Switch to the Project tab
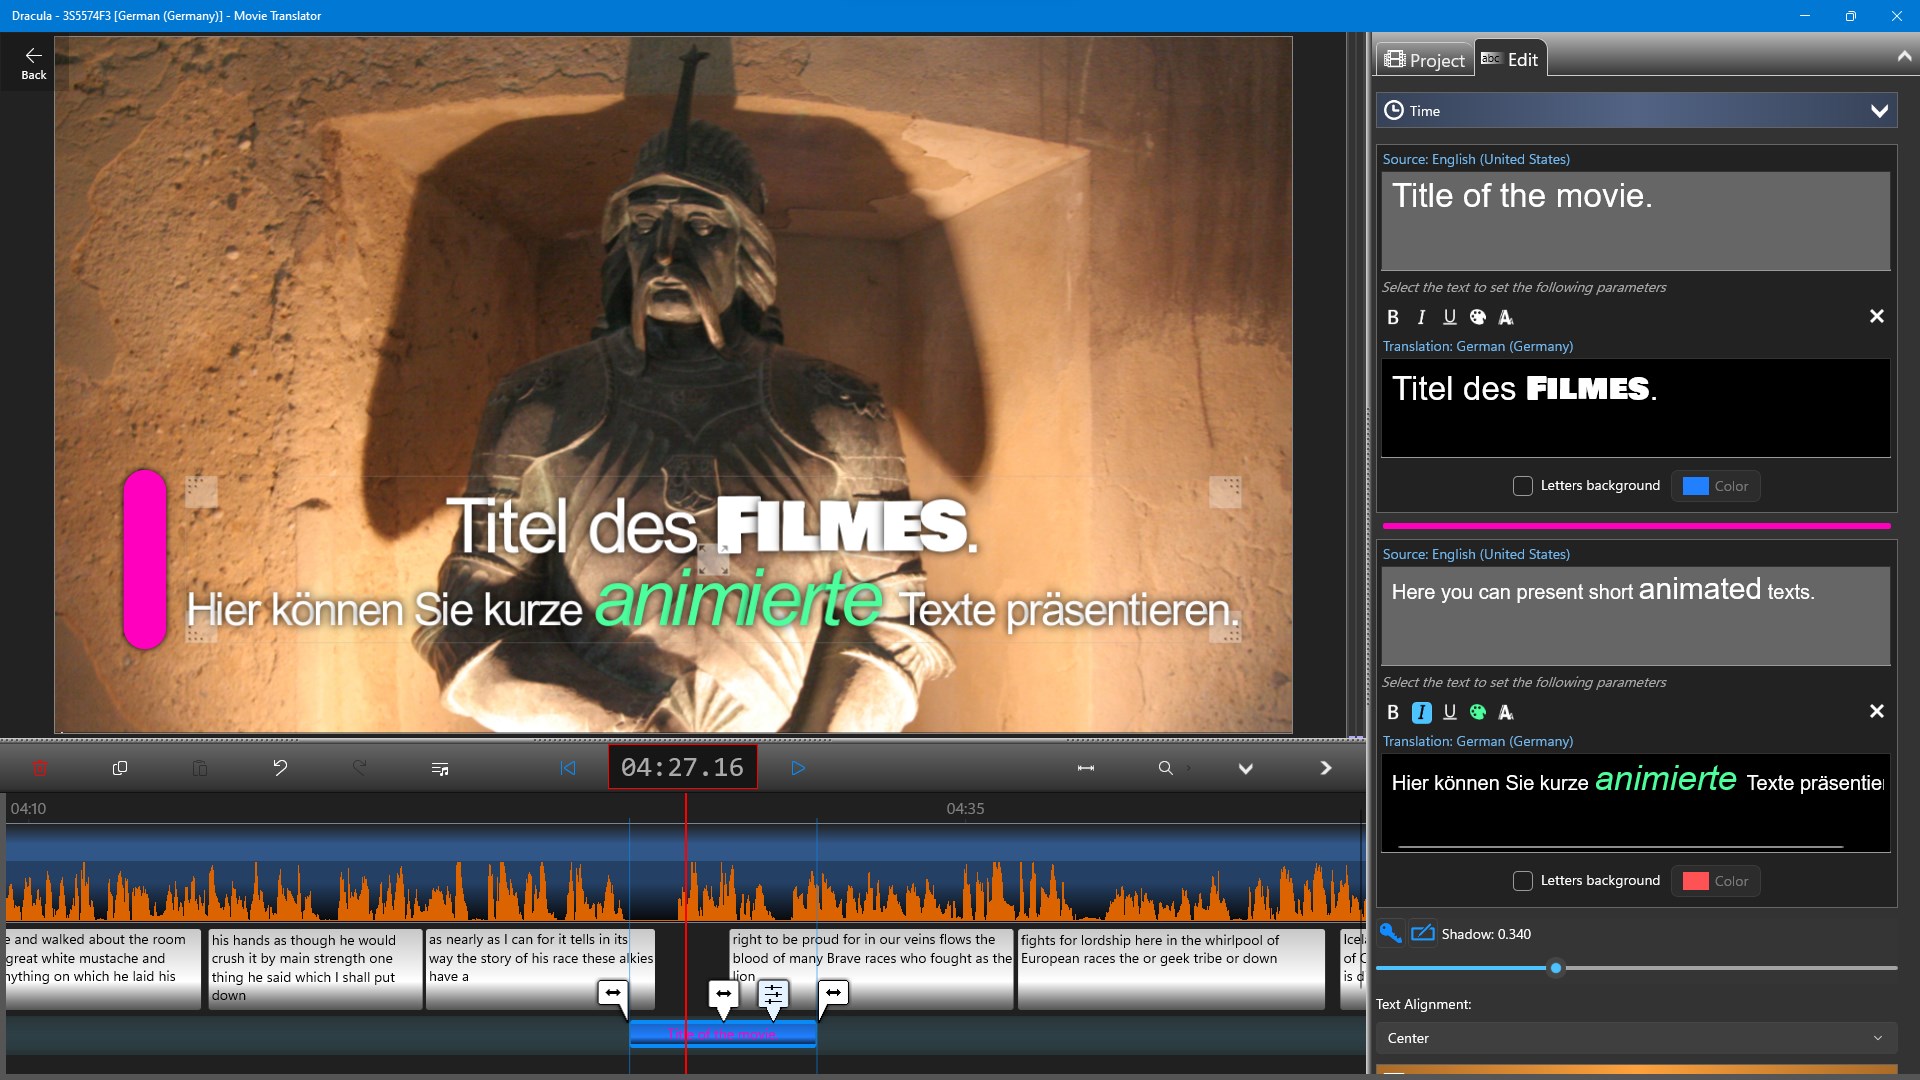Viewport: 1920px width, 1080px height. [1424, 60]
